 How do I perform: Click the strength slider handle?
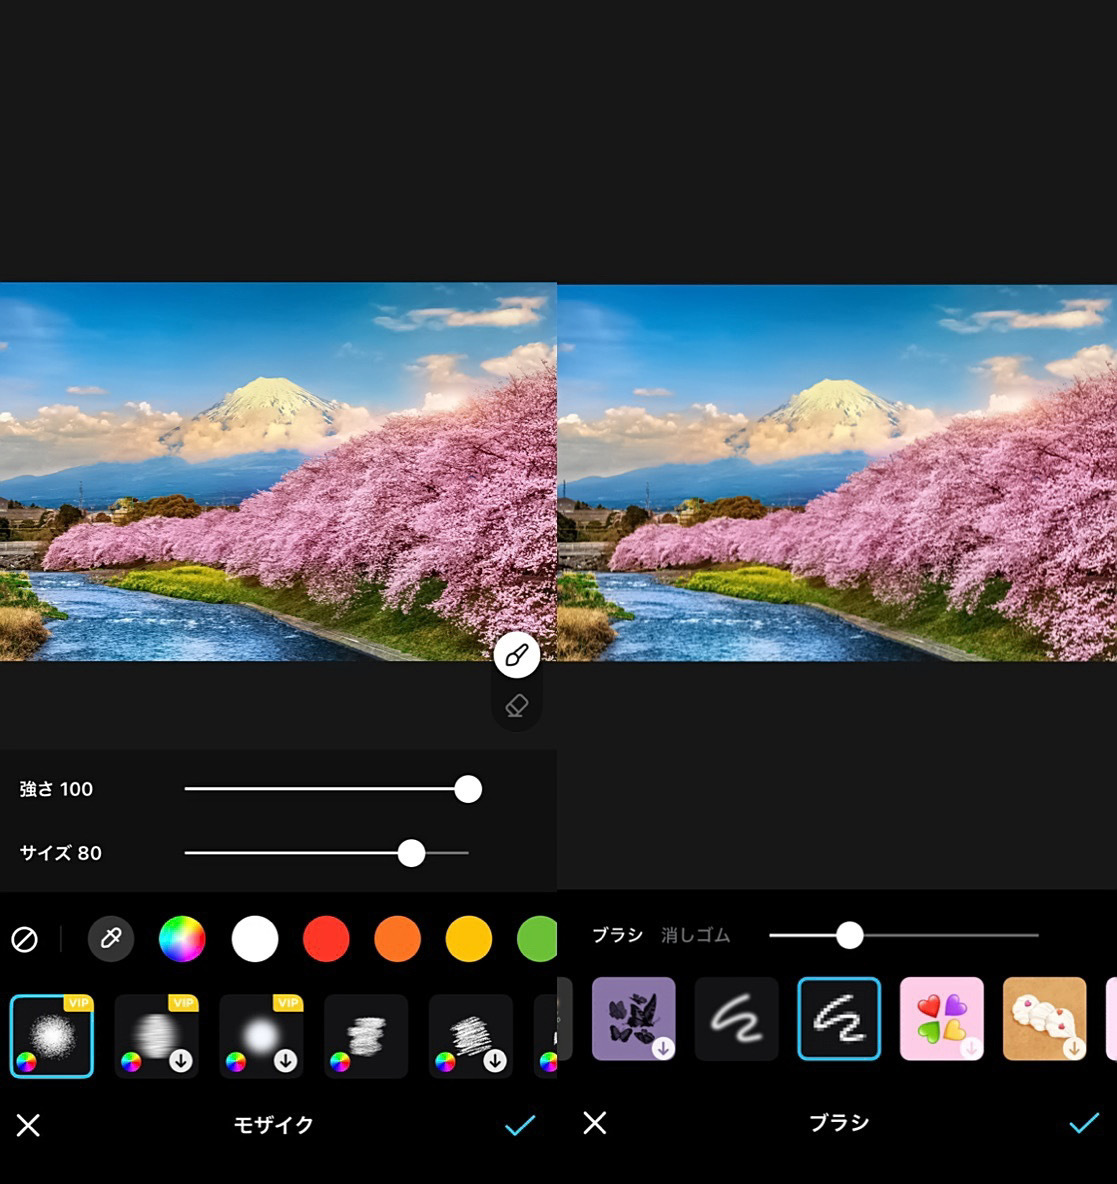(x=468, y=789)
